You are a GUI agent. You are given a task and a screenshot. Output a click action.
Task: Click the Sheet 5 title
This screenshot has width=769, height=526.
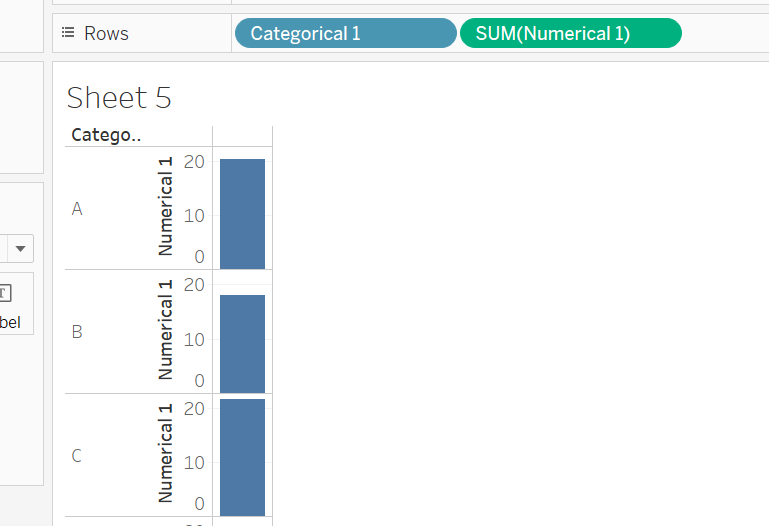tap(119, 97)
